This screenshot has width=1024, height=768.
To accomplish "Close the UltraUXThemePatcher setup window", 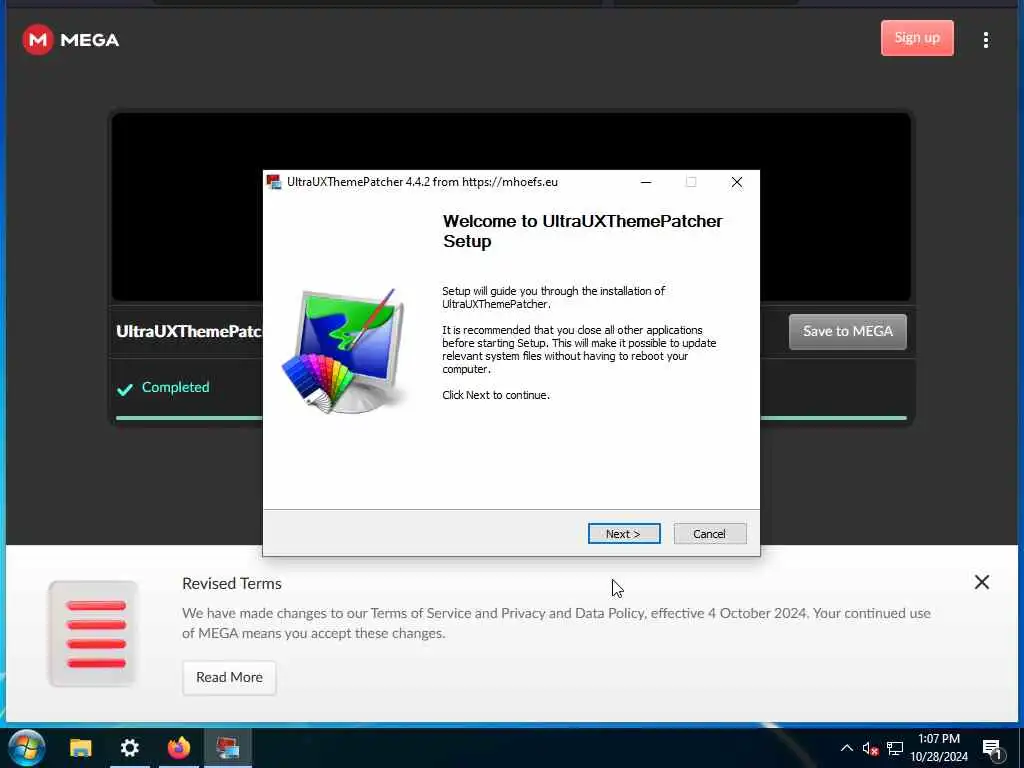I will click(737, 182).
